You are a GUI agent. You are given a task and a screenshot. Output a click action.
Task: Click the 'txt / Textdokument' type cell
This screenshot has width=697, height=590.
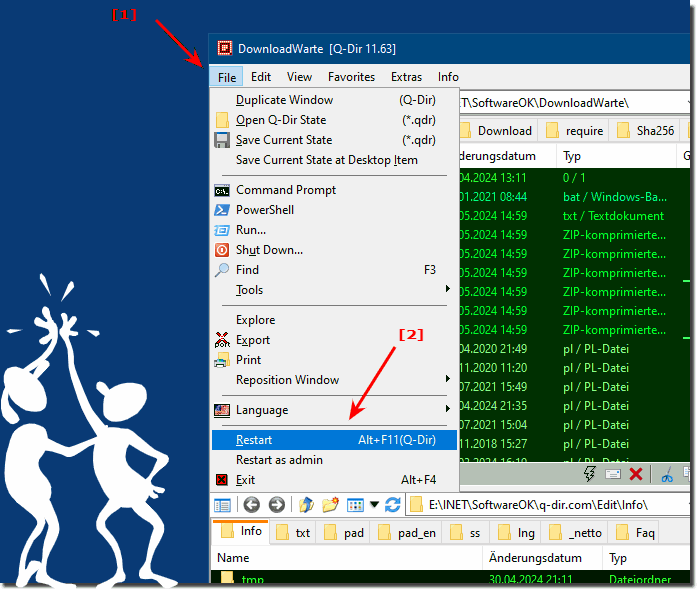click(613, 216)
